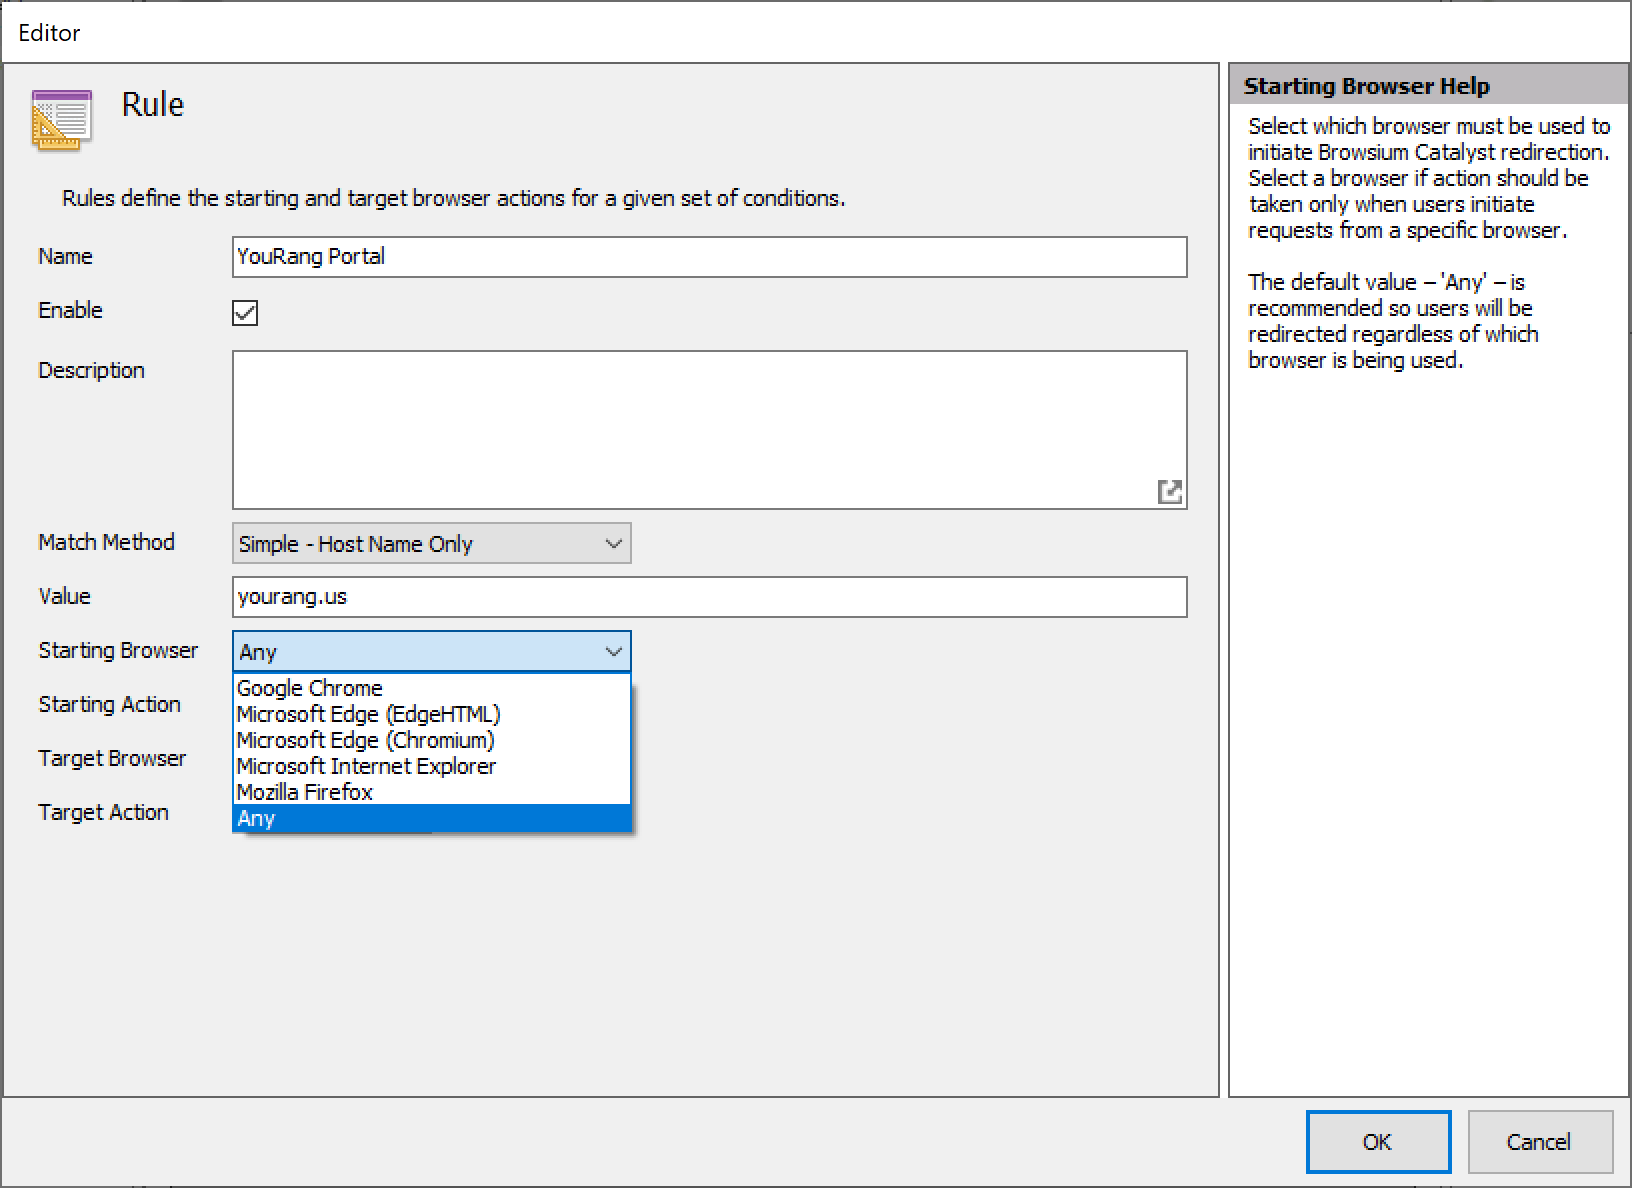The width and height of the screenshot is (1632, 1188).
Task: Click the Rule editor icon
Action: click(61, 120)
